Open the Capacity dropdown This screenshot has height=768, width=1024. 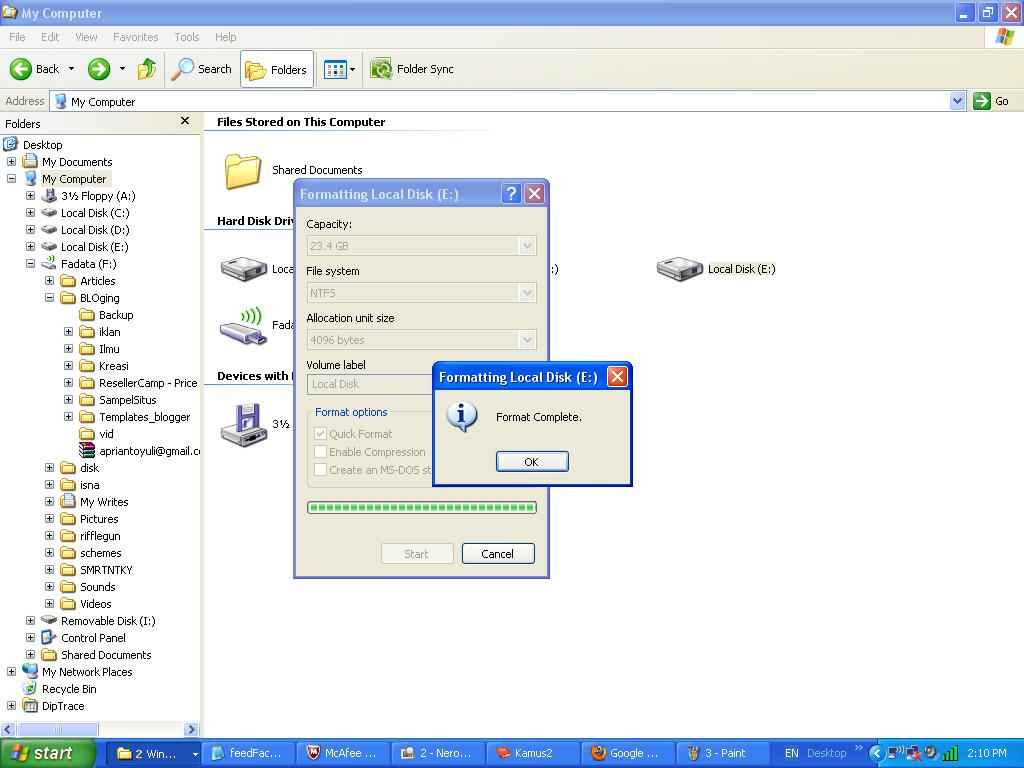(527, 246)
